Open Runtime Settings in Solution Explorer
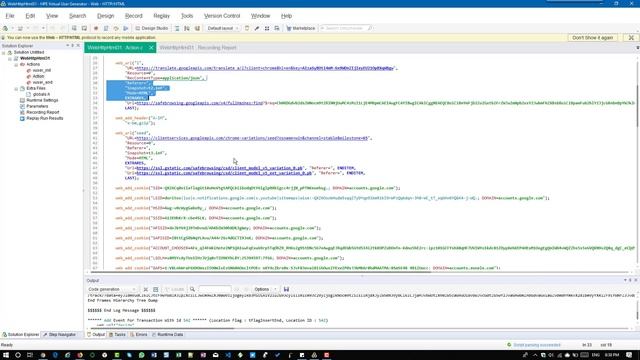Image resolution: width=640 pixels, height=360 pixels. 42,100
